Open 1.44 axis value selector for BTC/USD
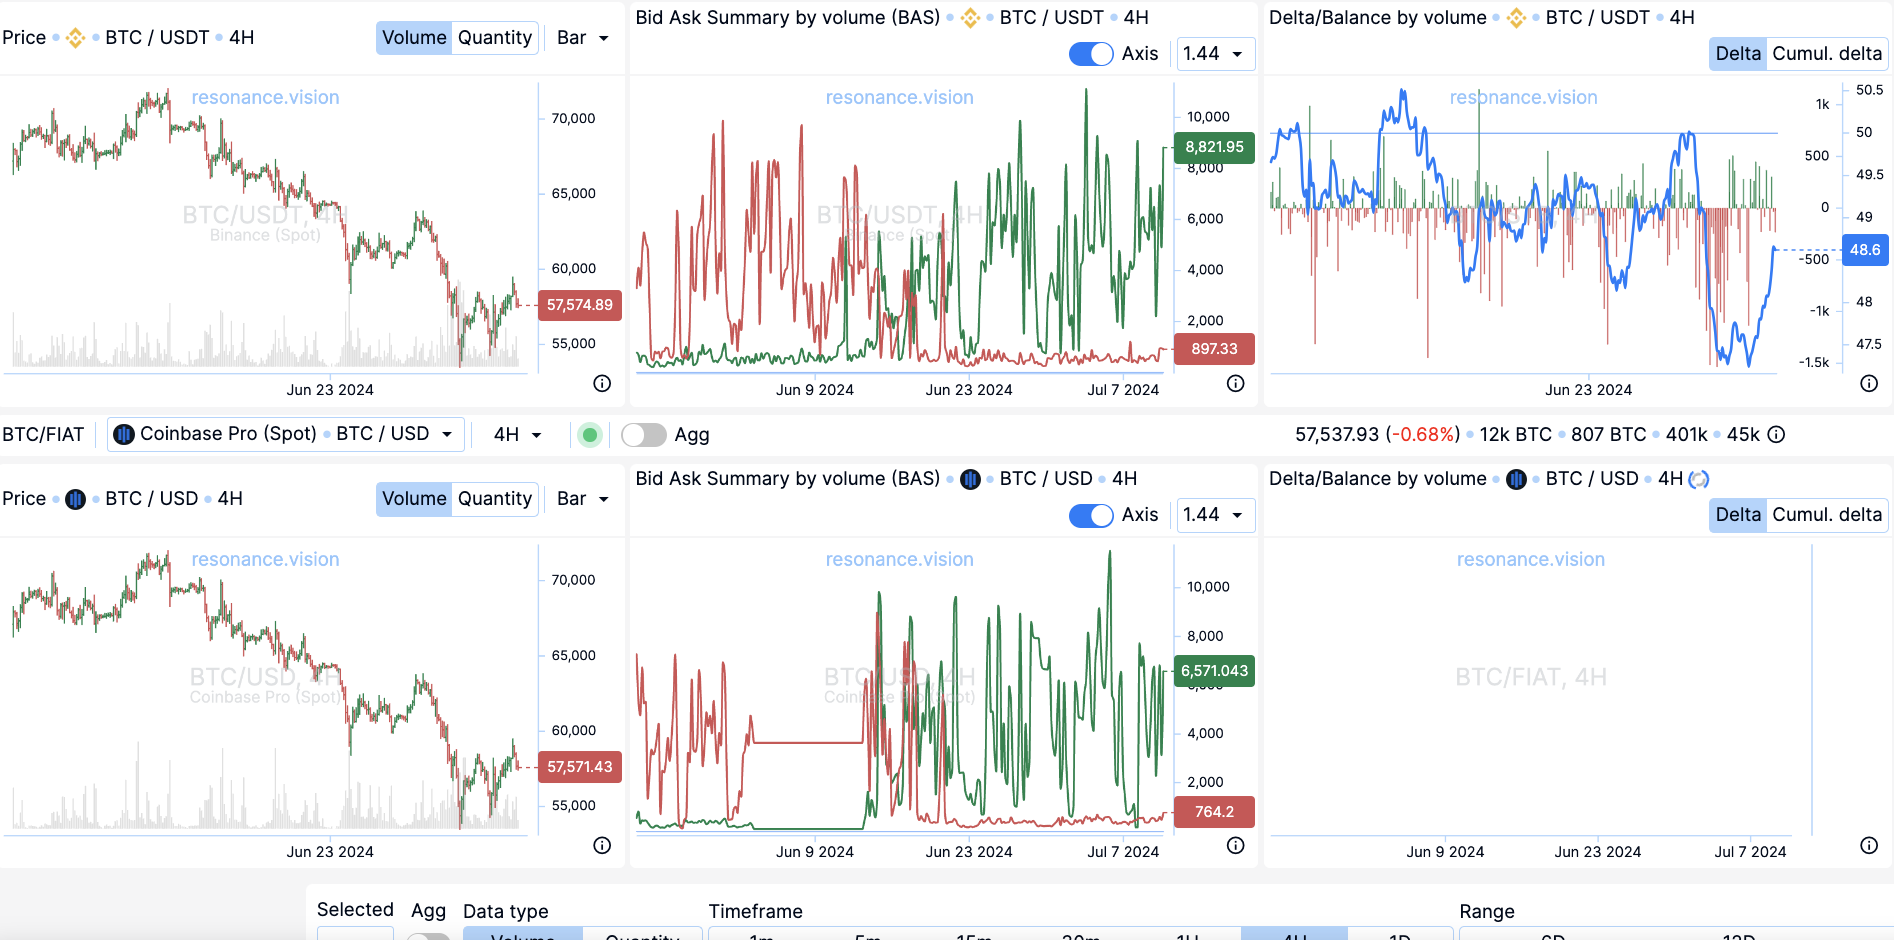 coord(1214,515)
